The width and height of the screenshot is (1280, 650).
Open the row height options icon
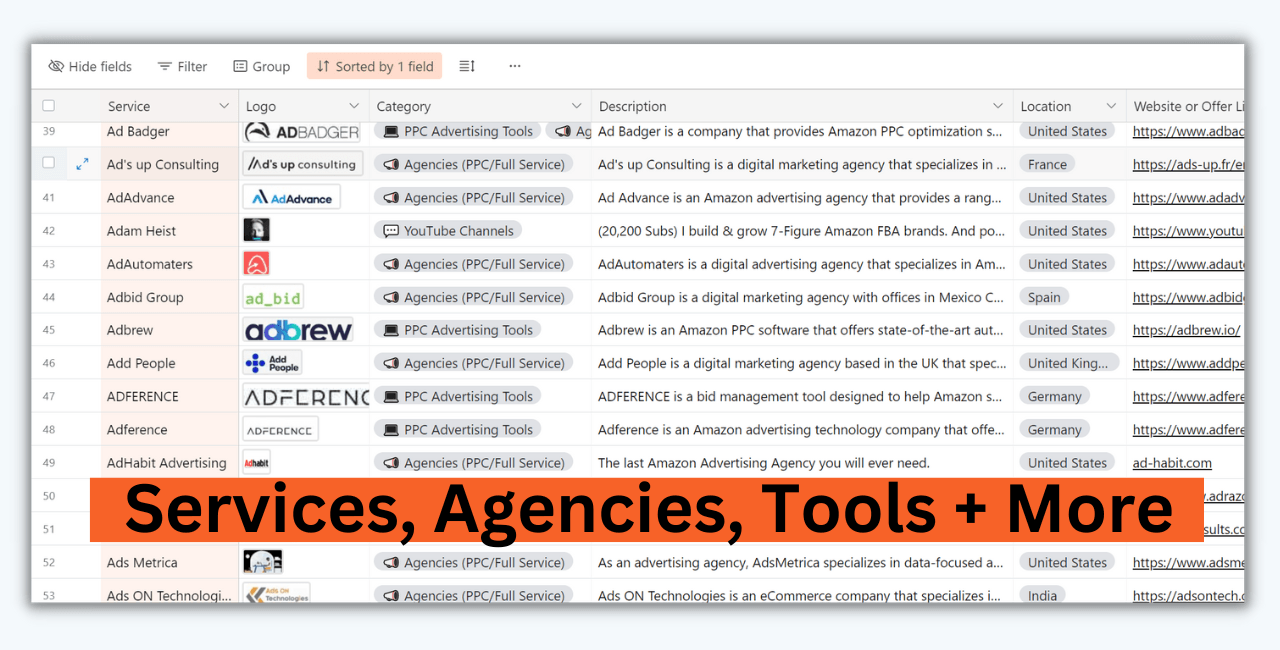tap(467, 66)
